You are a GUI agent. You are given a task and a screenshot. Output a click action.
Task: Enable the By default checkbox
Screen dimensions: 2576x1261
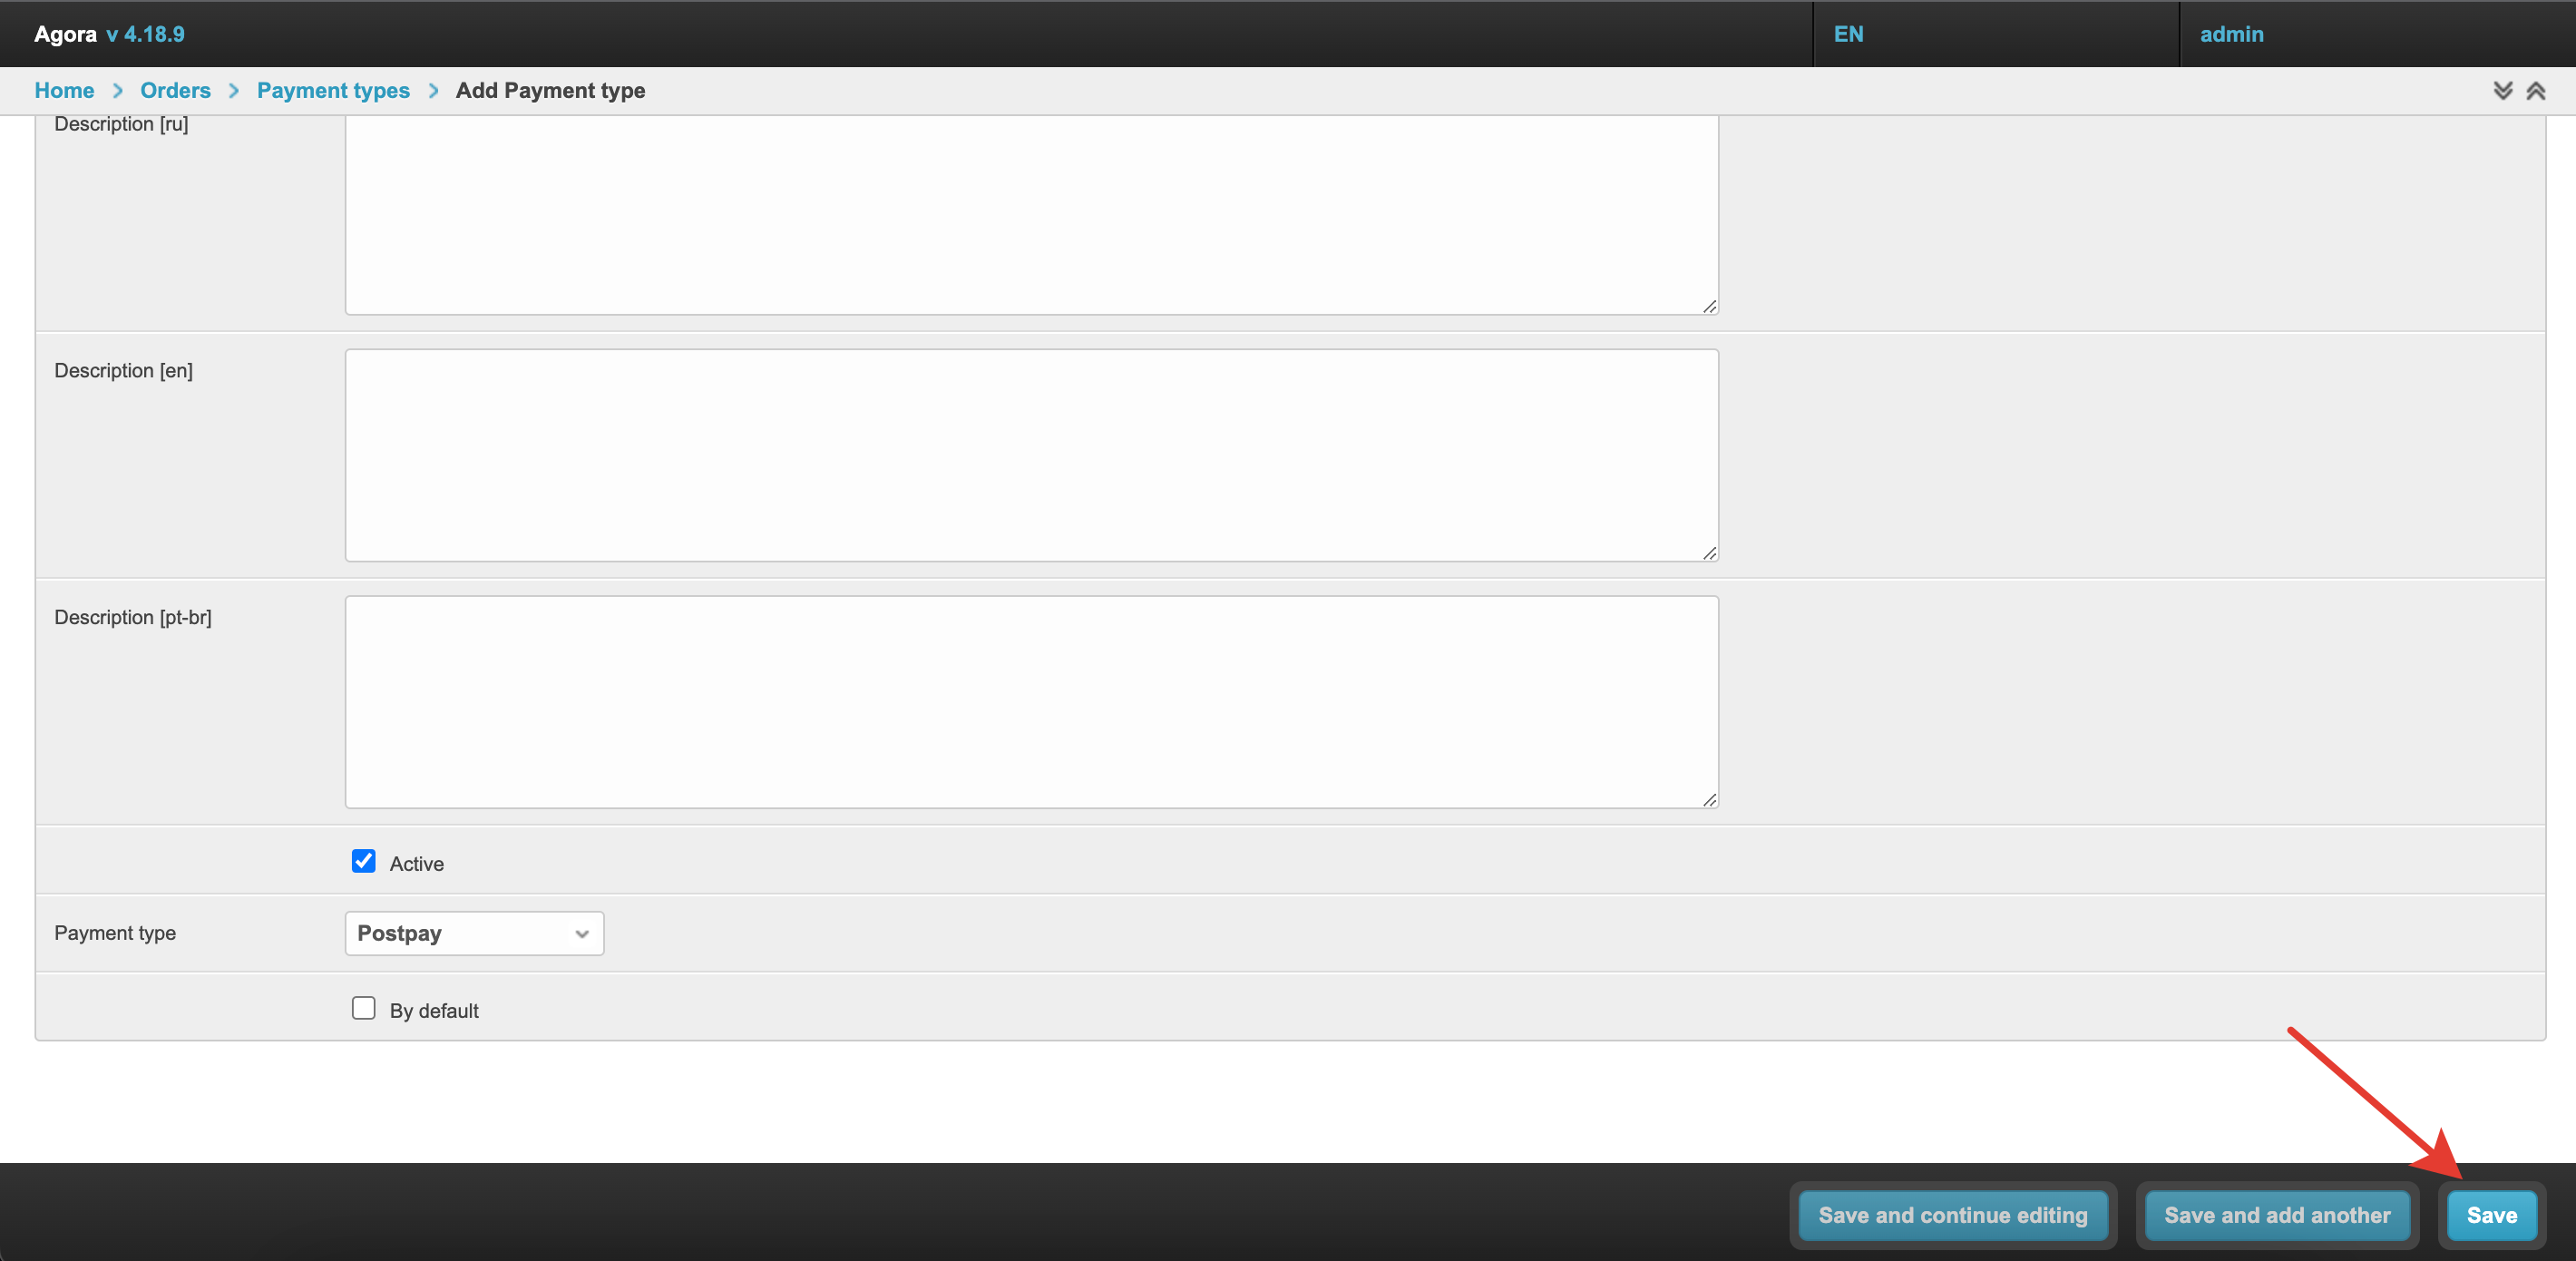(363, 1008)
